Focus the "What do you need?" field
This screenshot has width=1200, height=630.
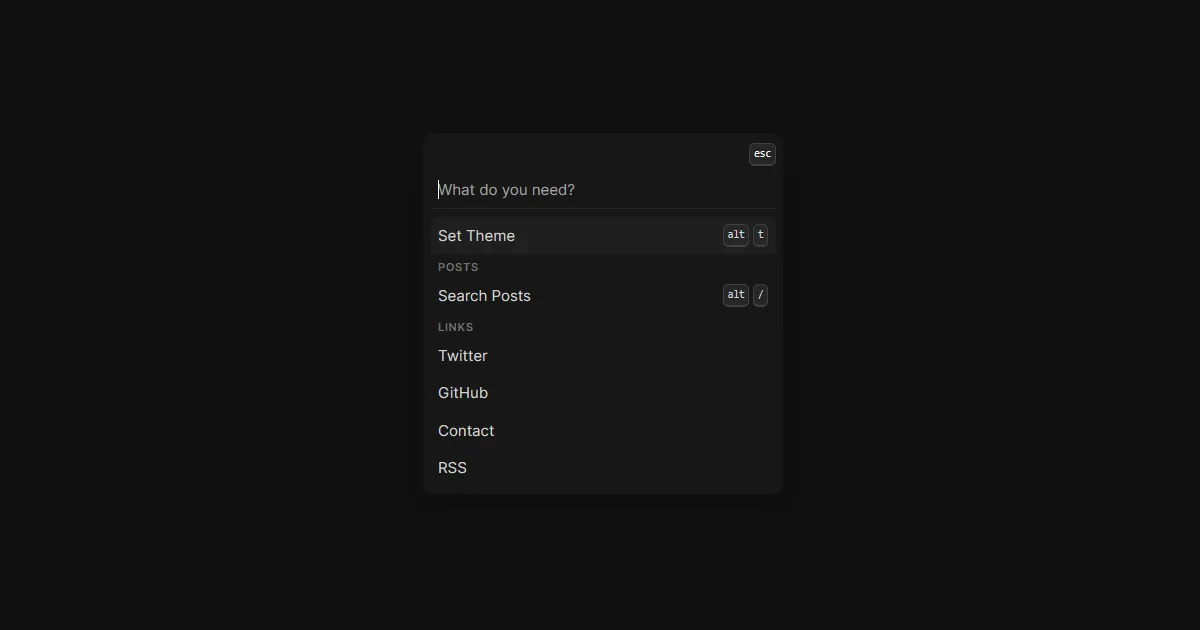pyautogui.click(x=600, y=190)
